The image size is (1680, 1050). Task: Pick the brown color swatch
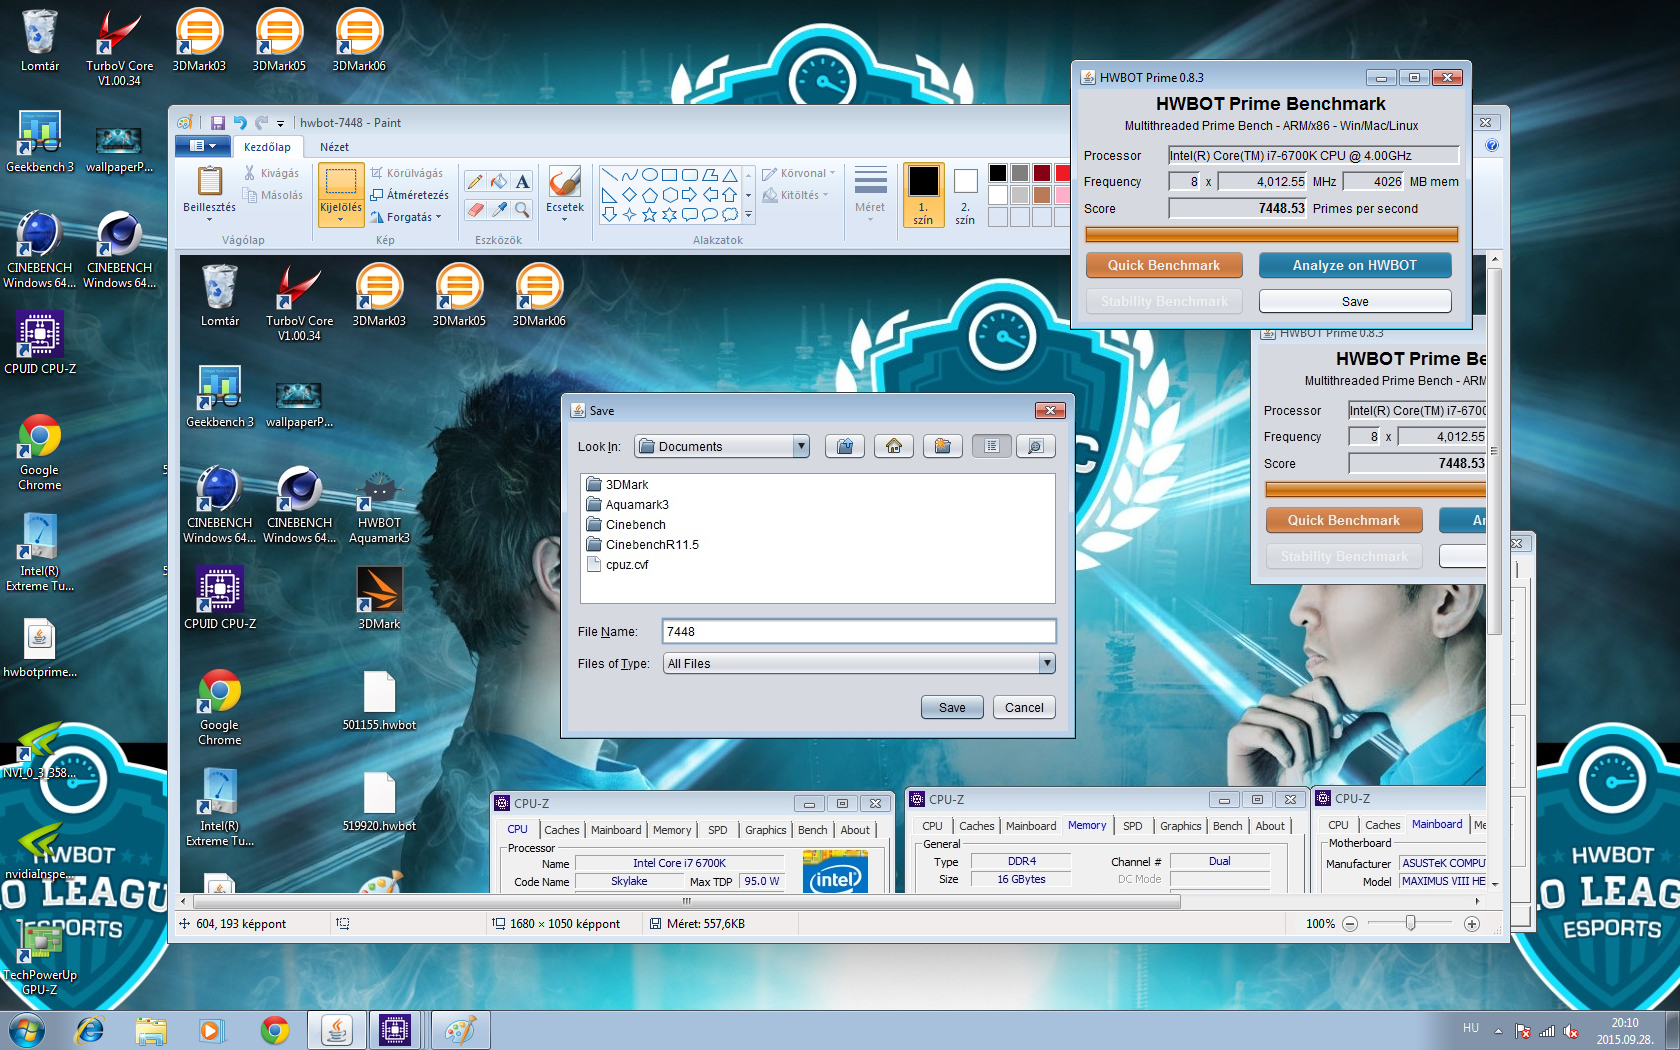(x=1042, y=195)
